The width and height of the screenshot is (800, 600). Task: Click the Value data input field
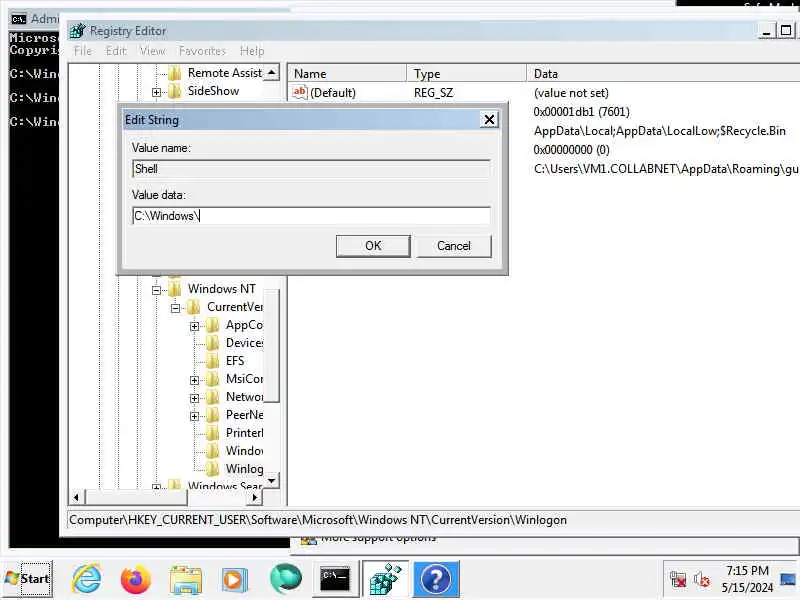311,216
